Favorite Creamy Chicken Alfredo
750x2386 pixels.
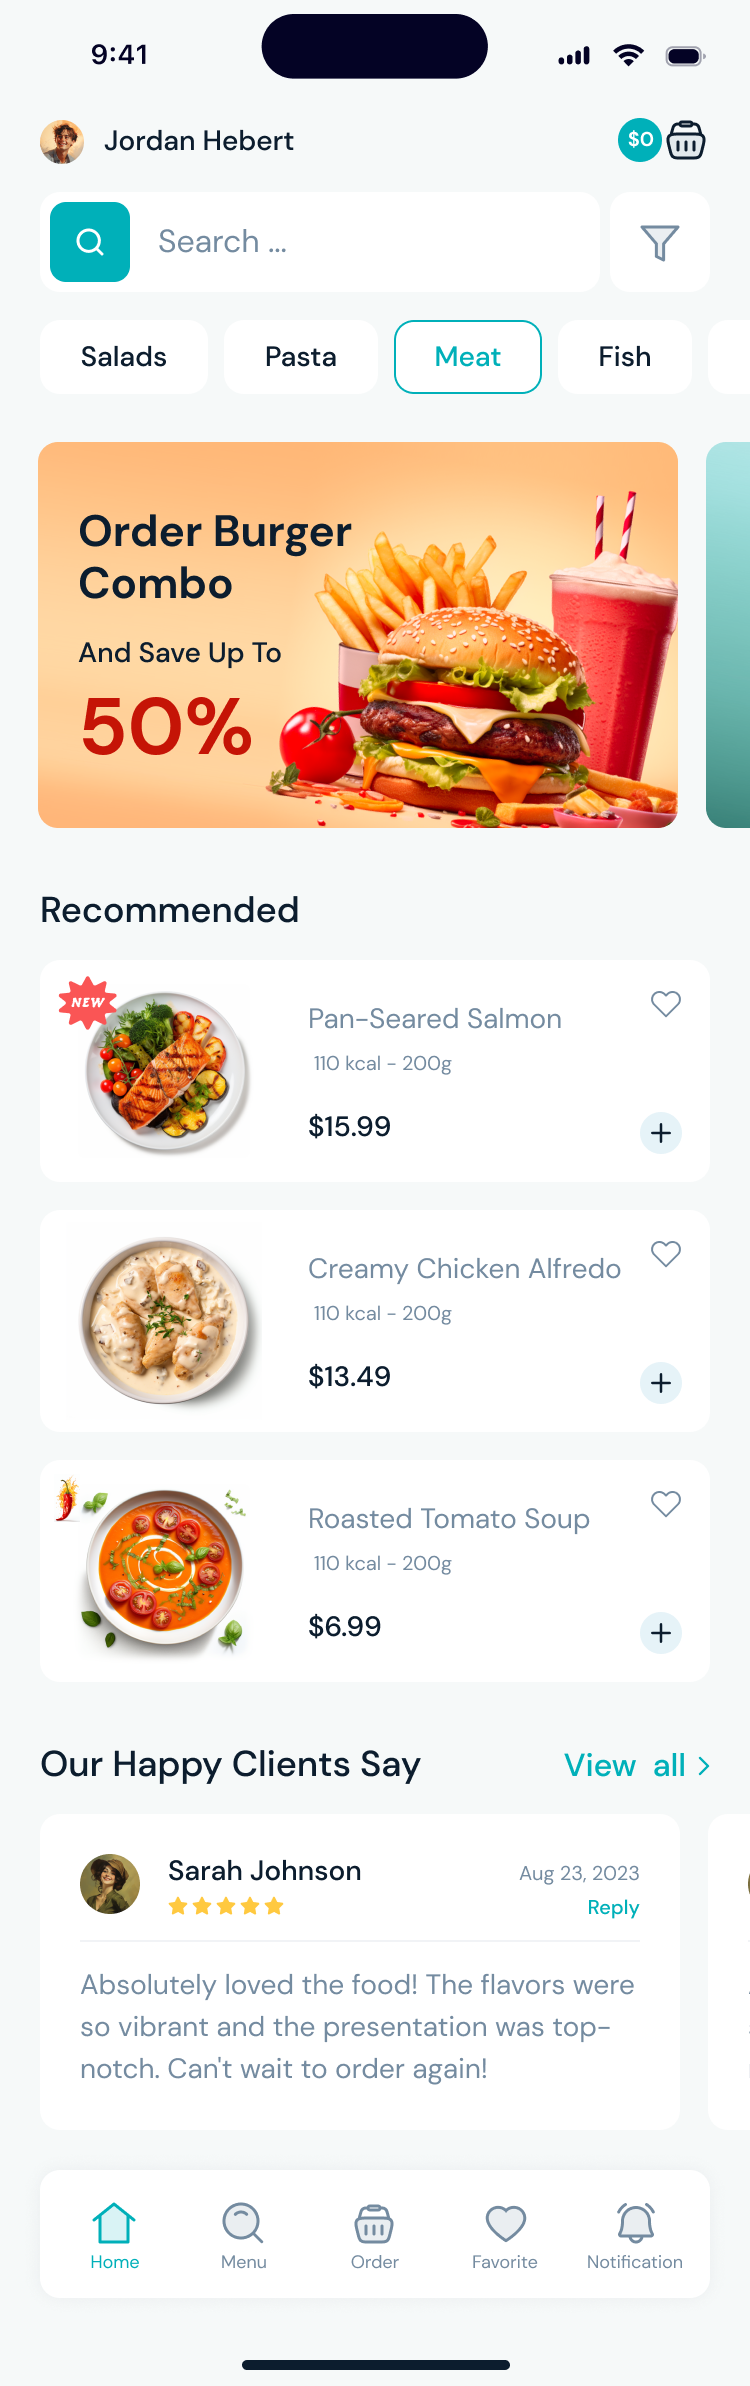tap(665, 1253)
